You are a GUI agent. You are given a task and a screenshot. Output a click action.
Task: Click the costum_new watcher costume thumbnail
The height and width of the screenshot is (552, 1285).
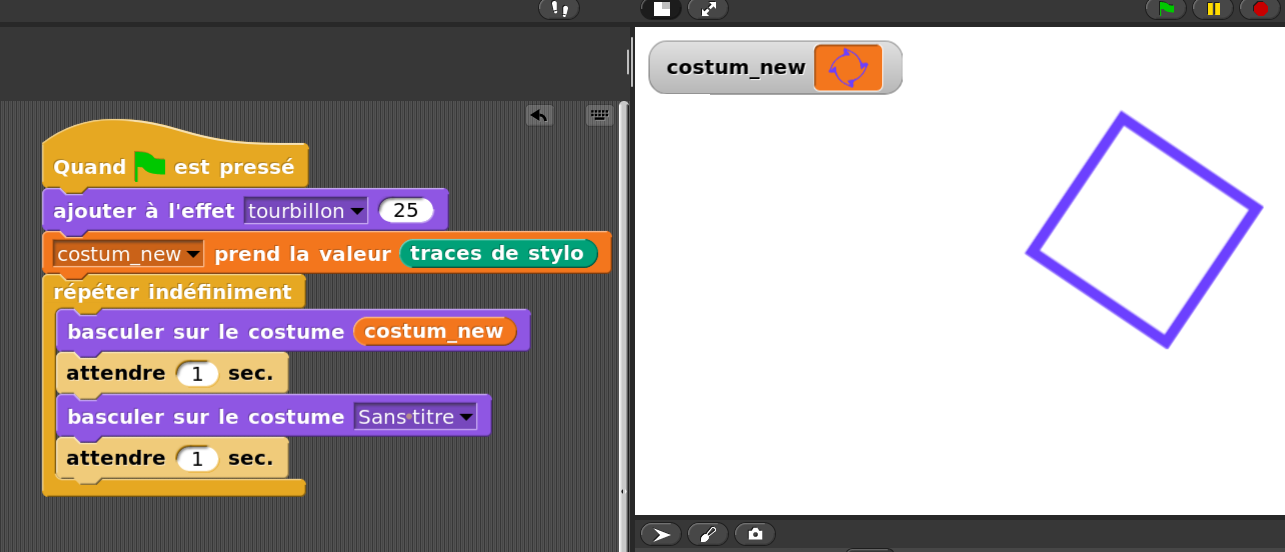(x=848, y=68)
